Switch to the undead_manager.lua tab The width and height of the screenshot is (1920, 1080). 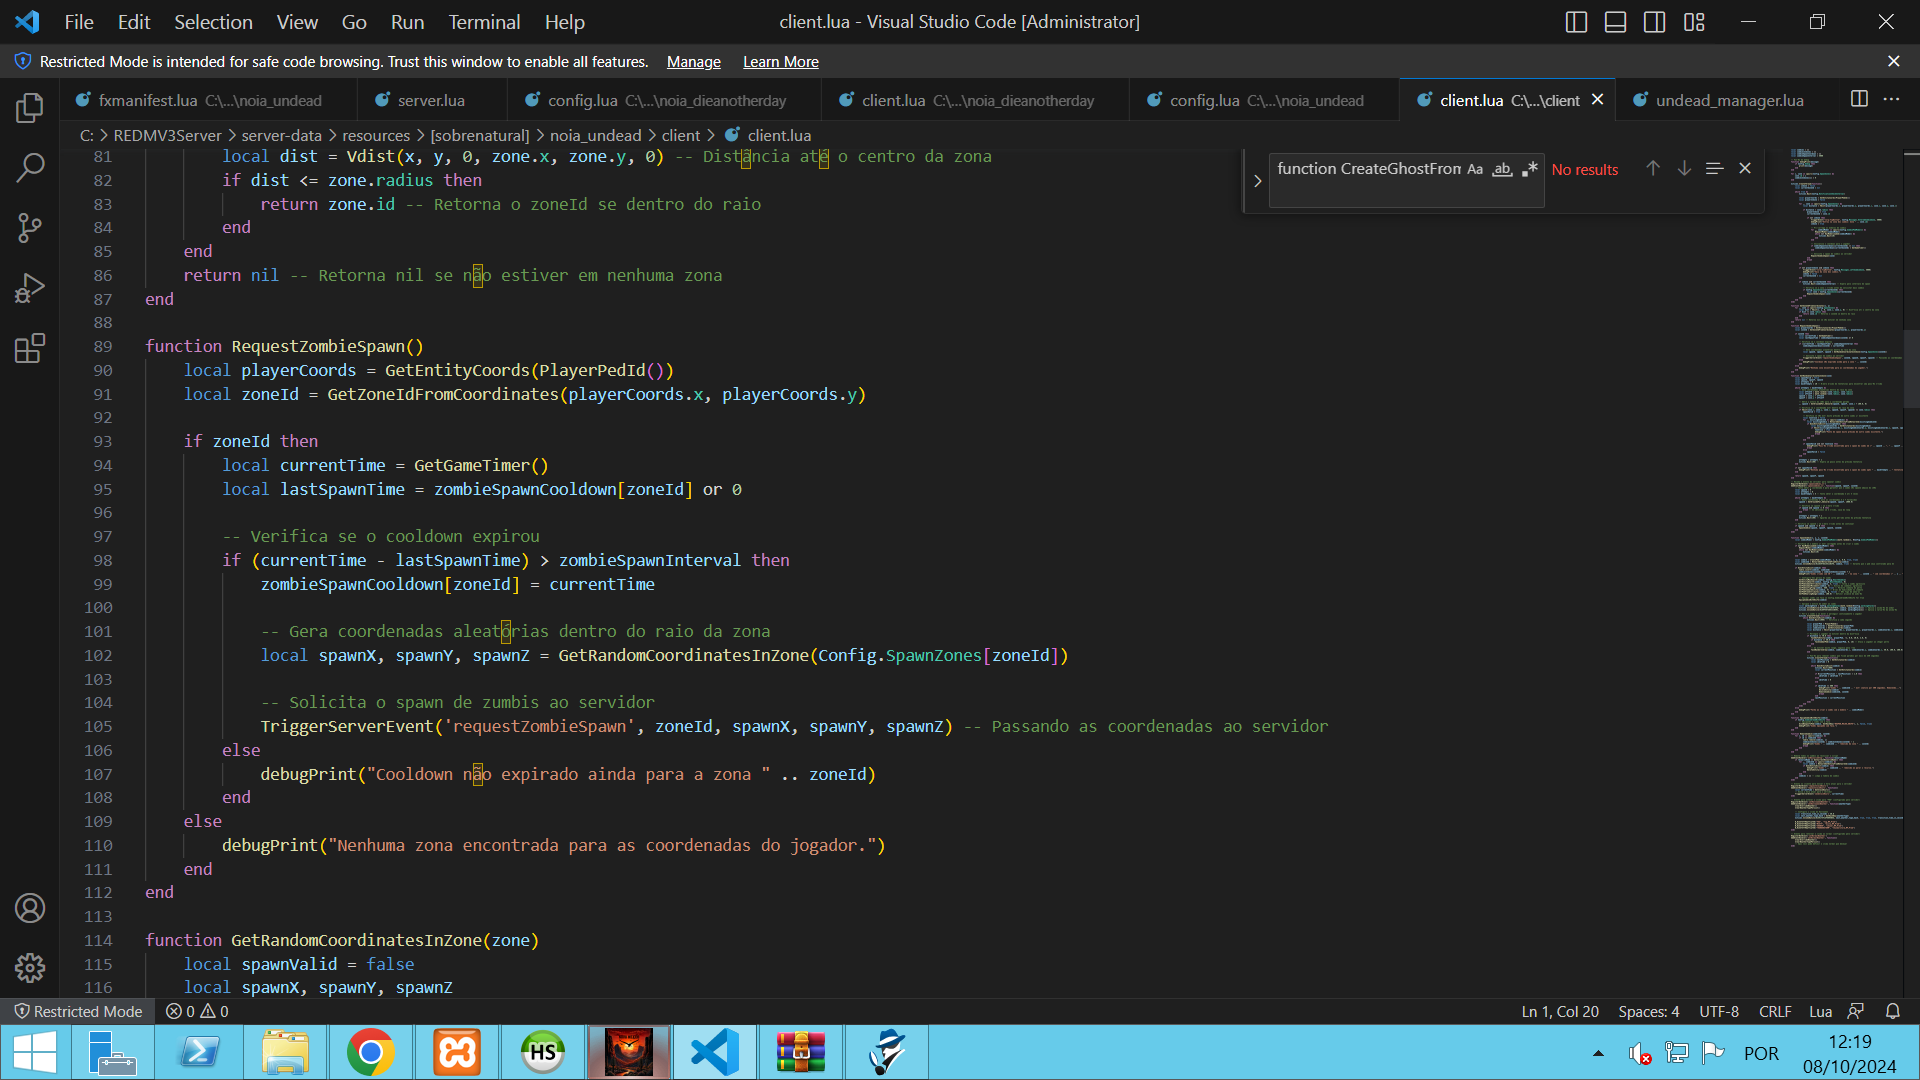pos(1728,100)
